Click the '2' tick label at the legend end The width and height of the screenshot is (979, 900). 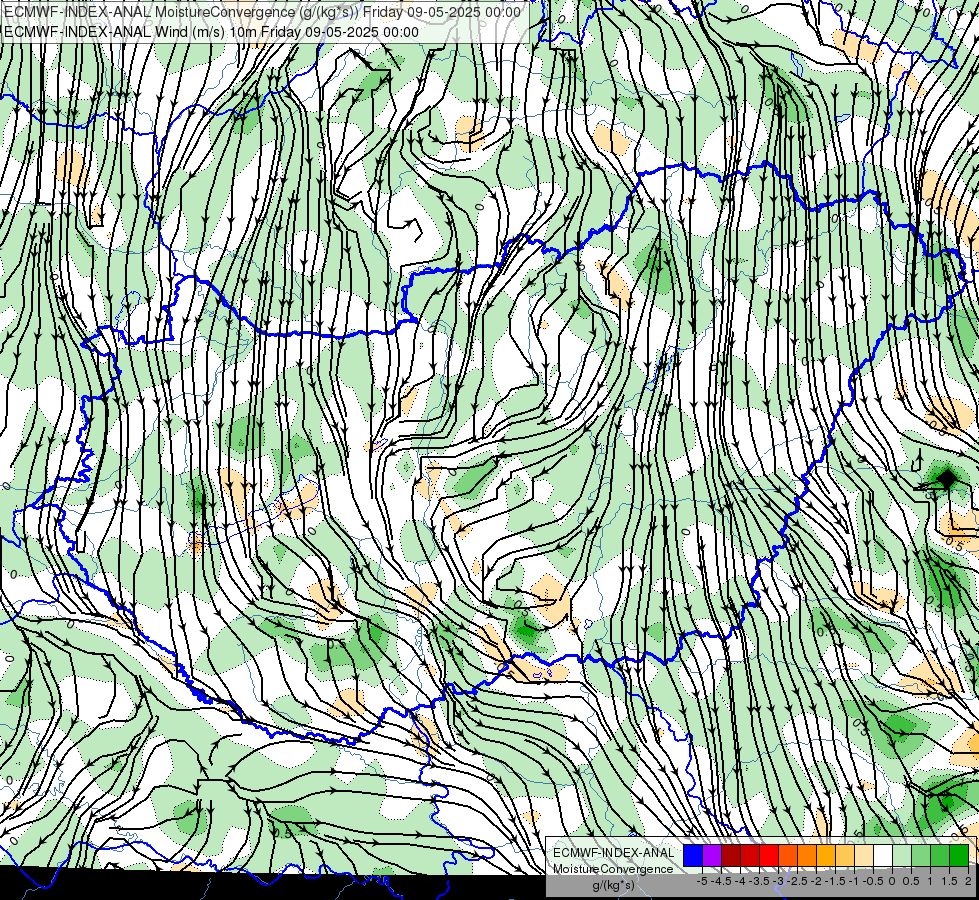point(968,881)
